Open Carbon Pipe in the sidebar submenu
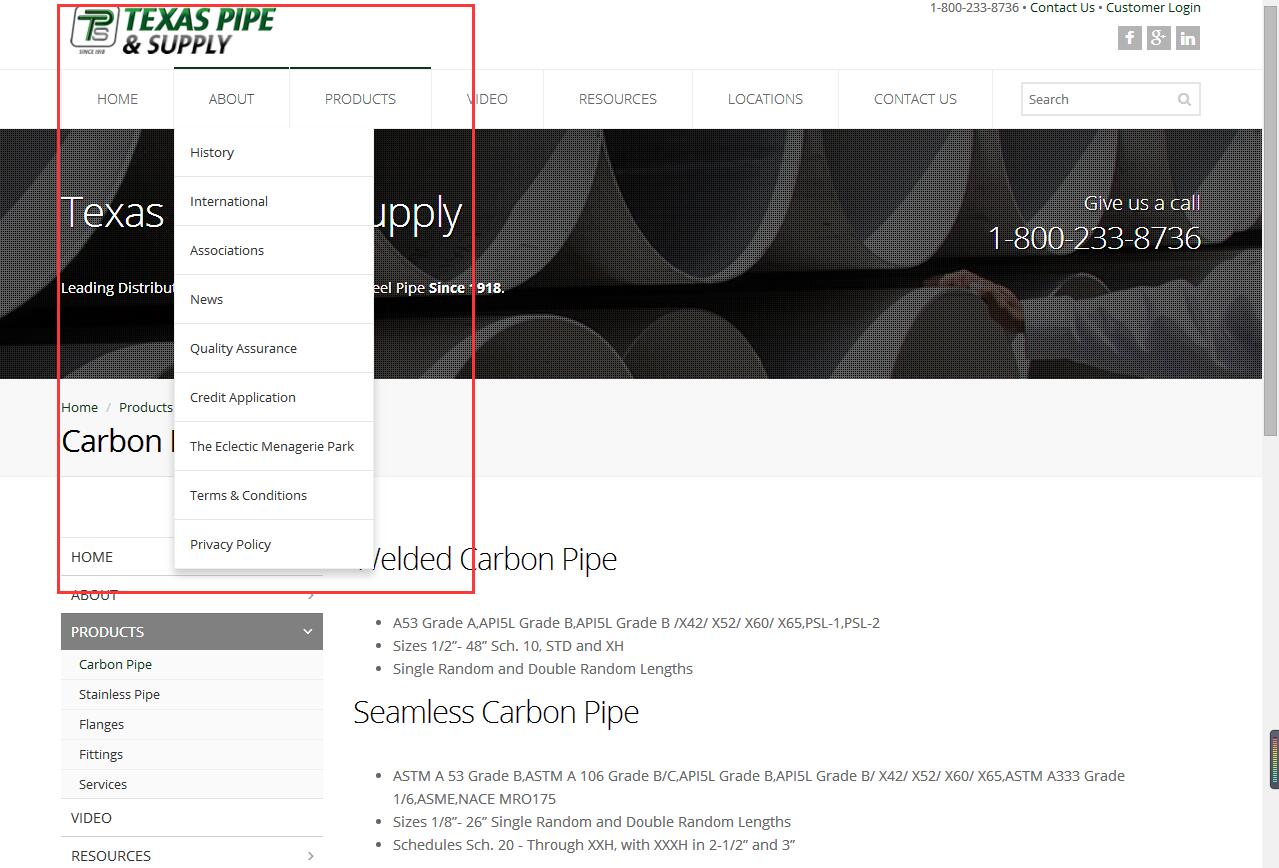This screenshot has height=868, width=1279. coord(115,664)
